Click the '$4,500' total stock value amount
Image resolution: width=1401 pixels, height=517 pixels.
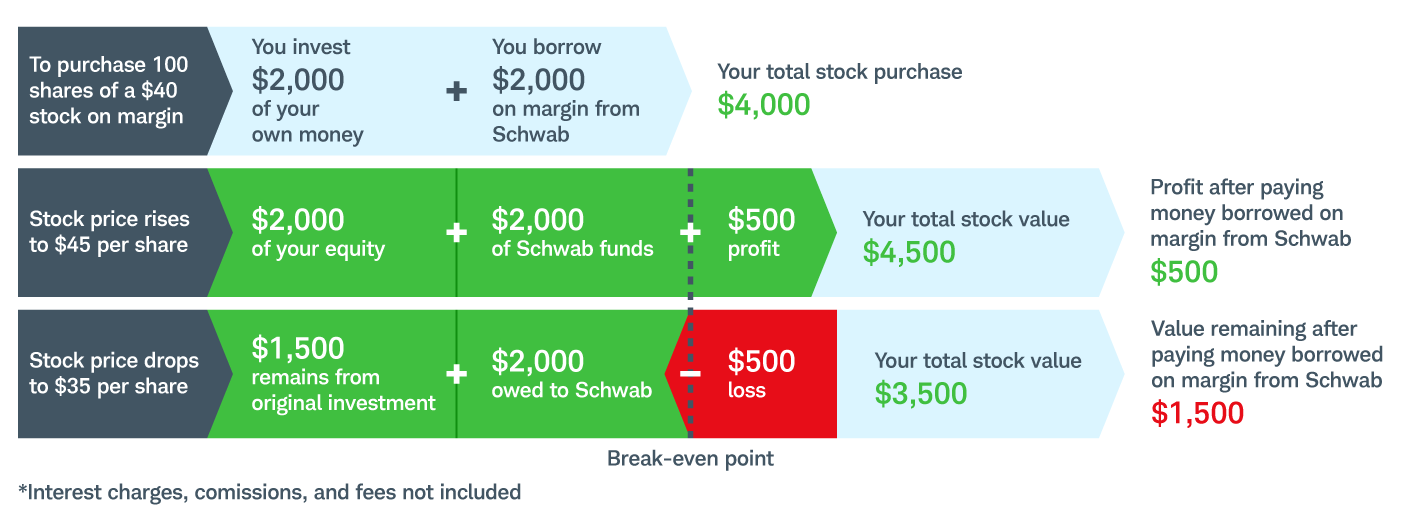click(x=909, y=251)
